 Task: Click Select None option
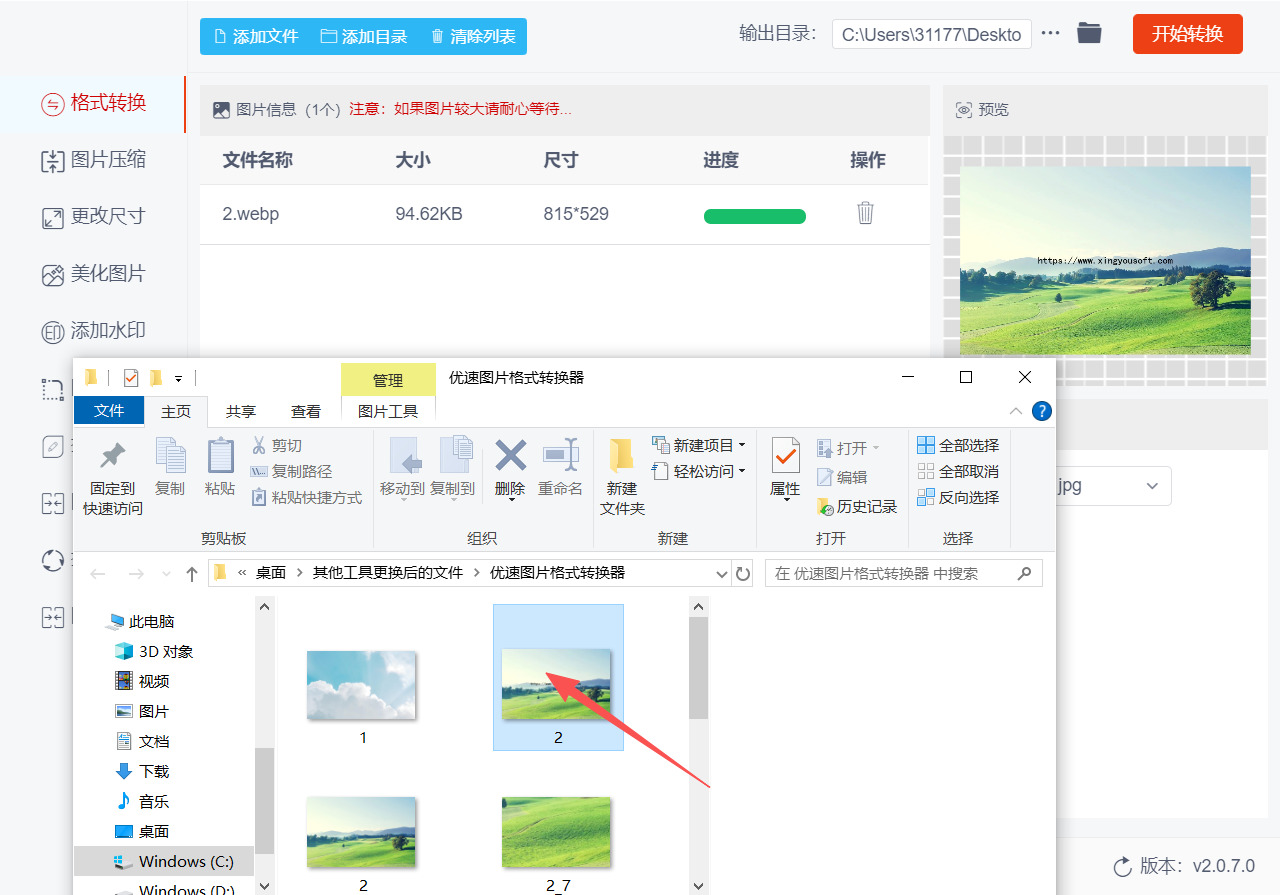coord(958,471)
